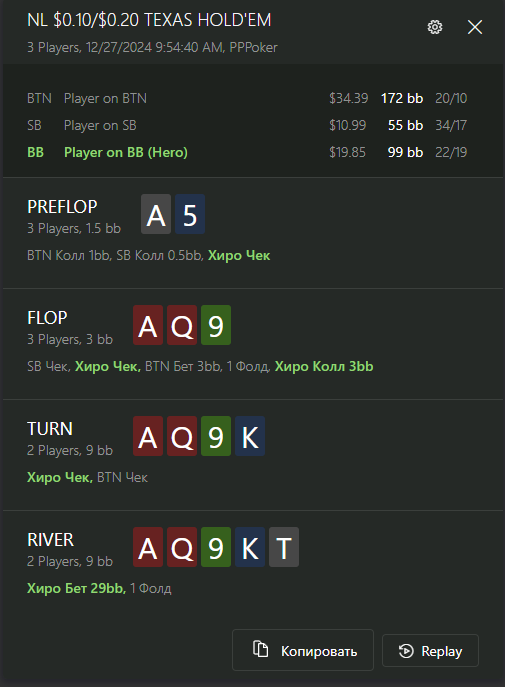Viewport: 505px width, 687px height.
Task: Click the RIVER section heading
Action: [x=50, y=539]
